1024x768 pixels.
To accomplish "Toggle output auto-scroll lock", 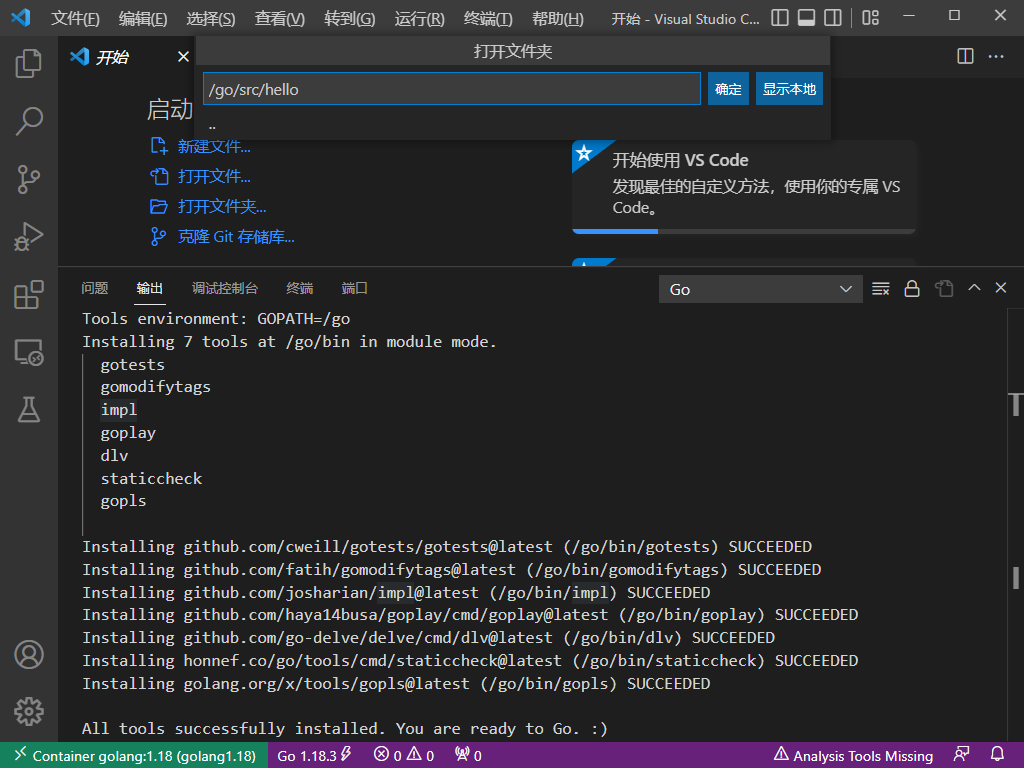I will tap(912, 289).
